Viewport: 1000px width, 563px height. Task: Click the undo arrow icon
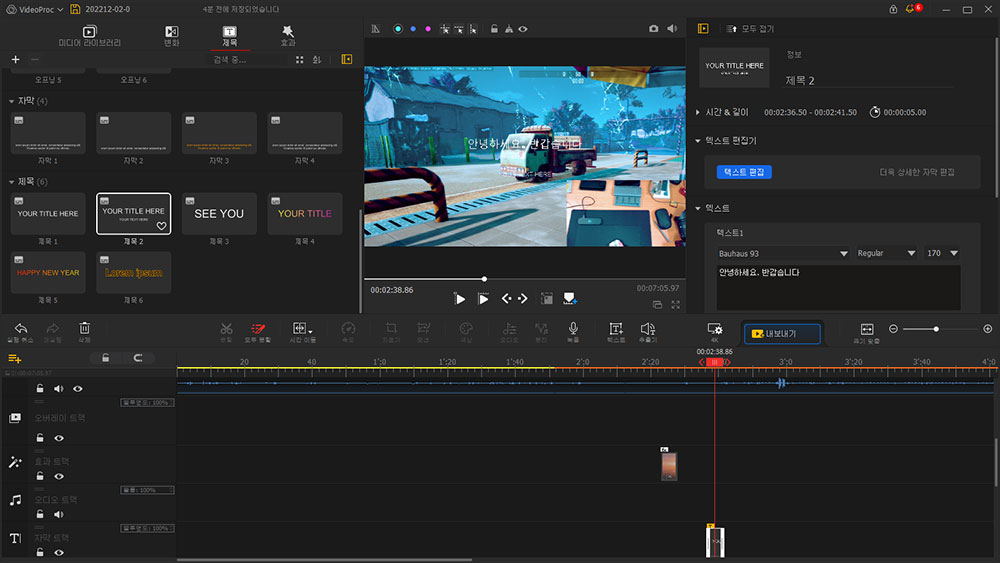pos(21,328)
